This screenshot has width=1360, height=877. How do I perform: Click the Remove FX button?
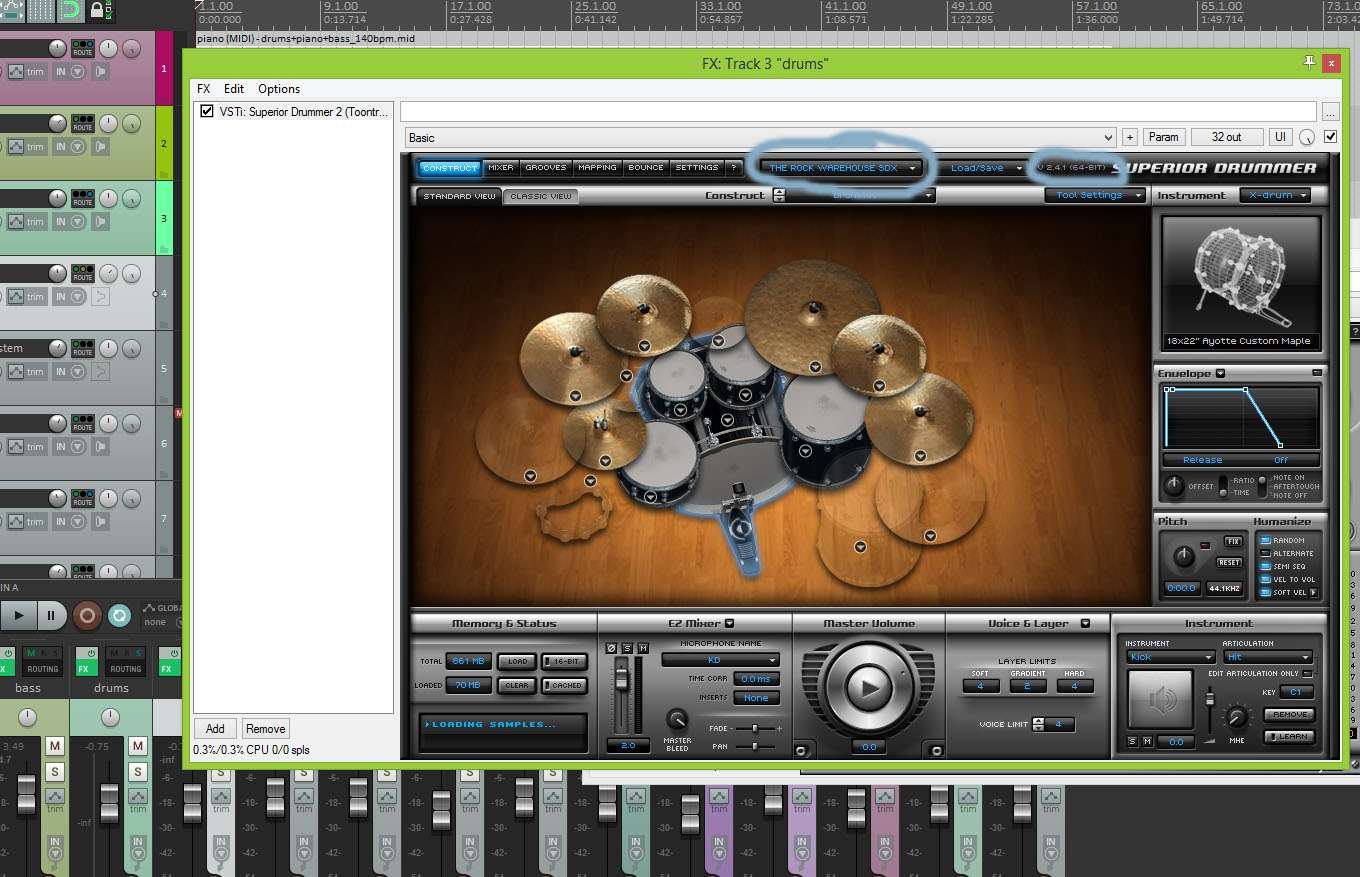pos(265,729)
